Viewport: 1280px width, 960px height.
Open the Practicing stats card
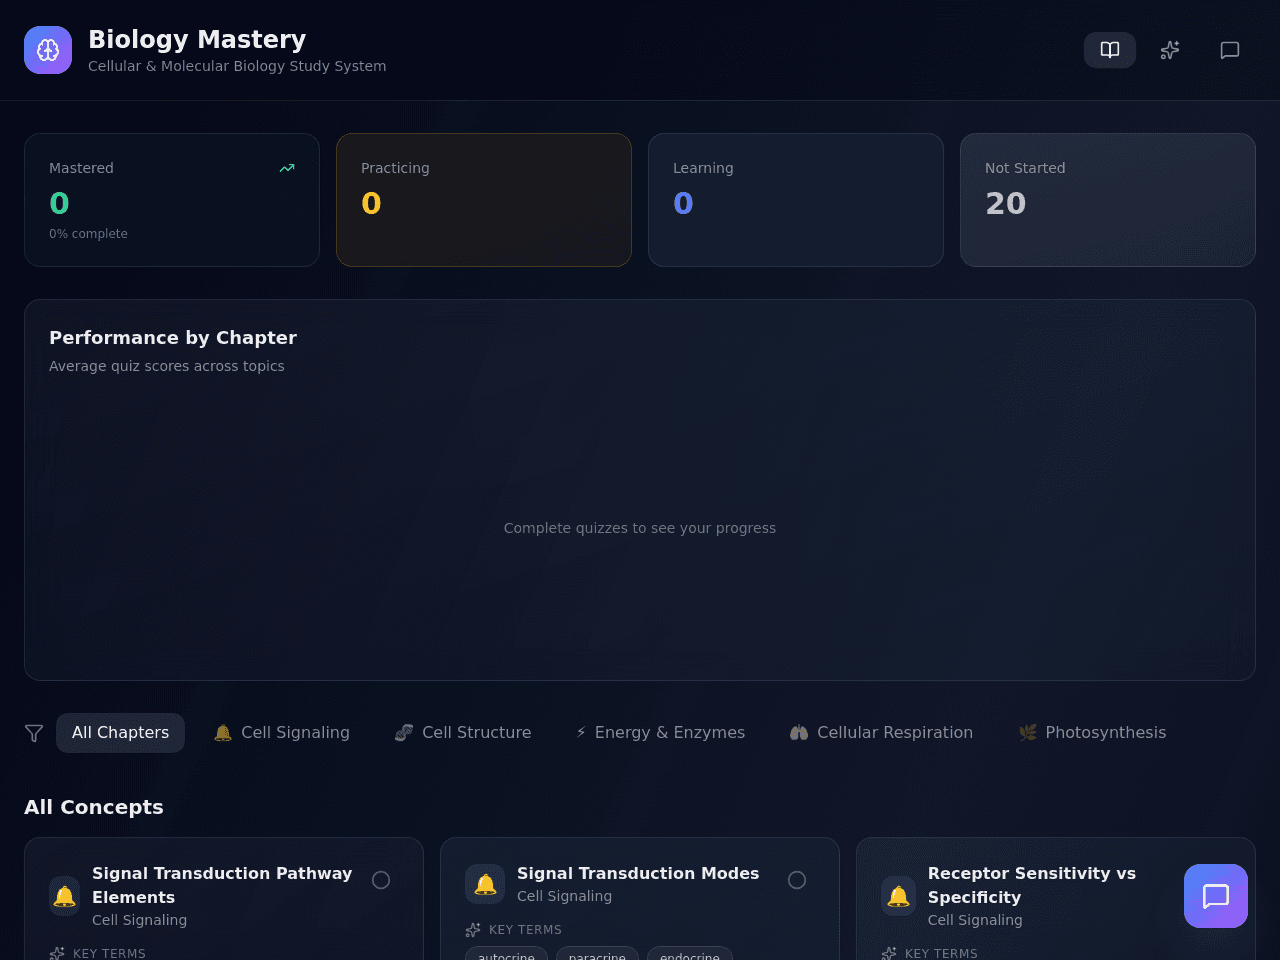pos(484,200)
